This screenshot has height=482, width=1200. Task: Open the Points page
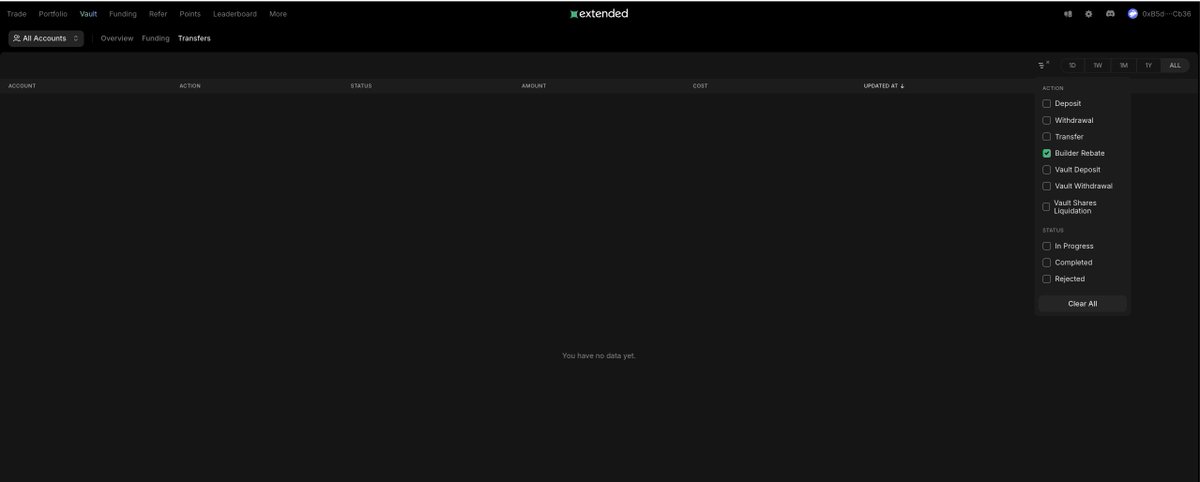click(x=190, y=14)
